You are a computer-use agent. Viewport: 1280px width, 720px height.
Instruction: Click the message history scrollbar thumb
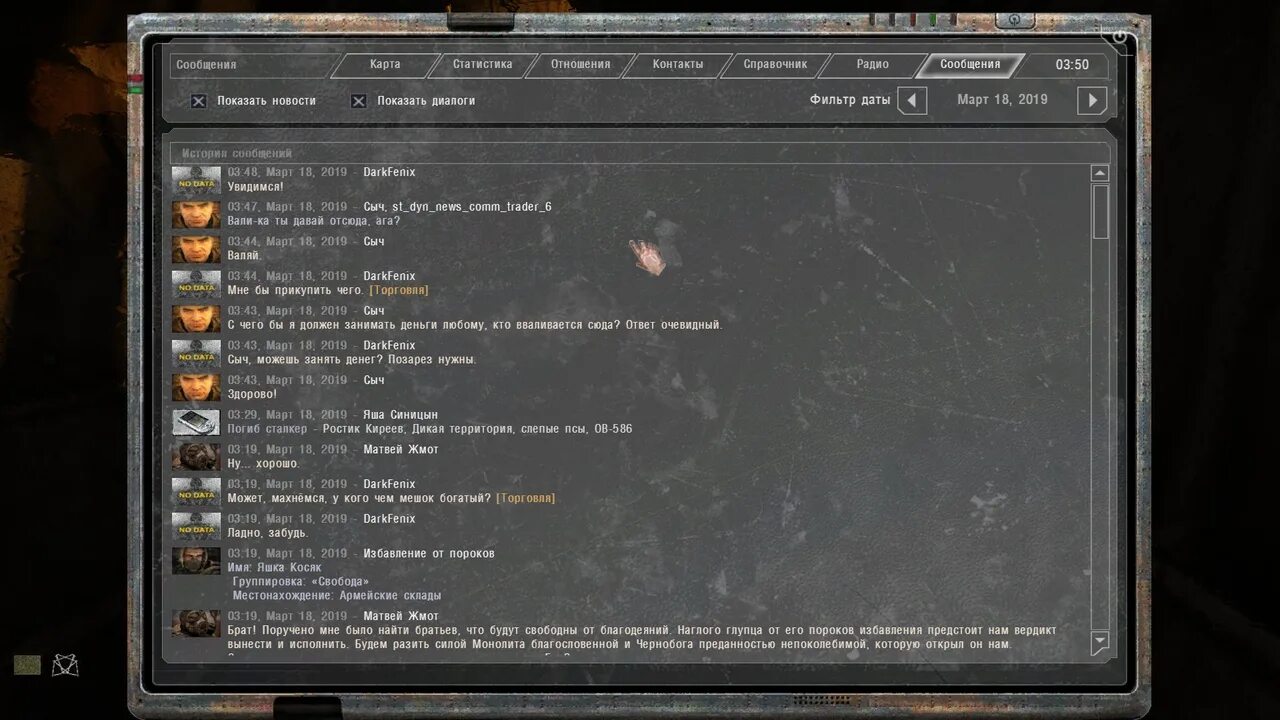[x=1100, y=211]
